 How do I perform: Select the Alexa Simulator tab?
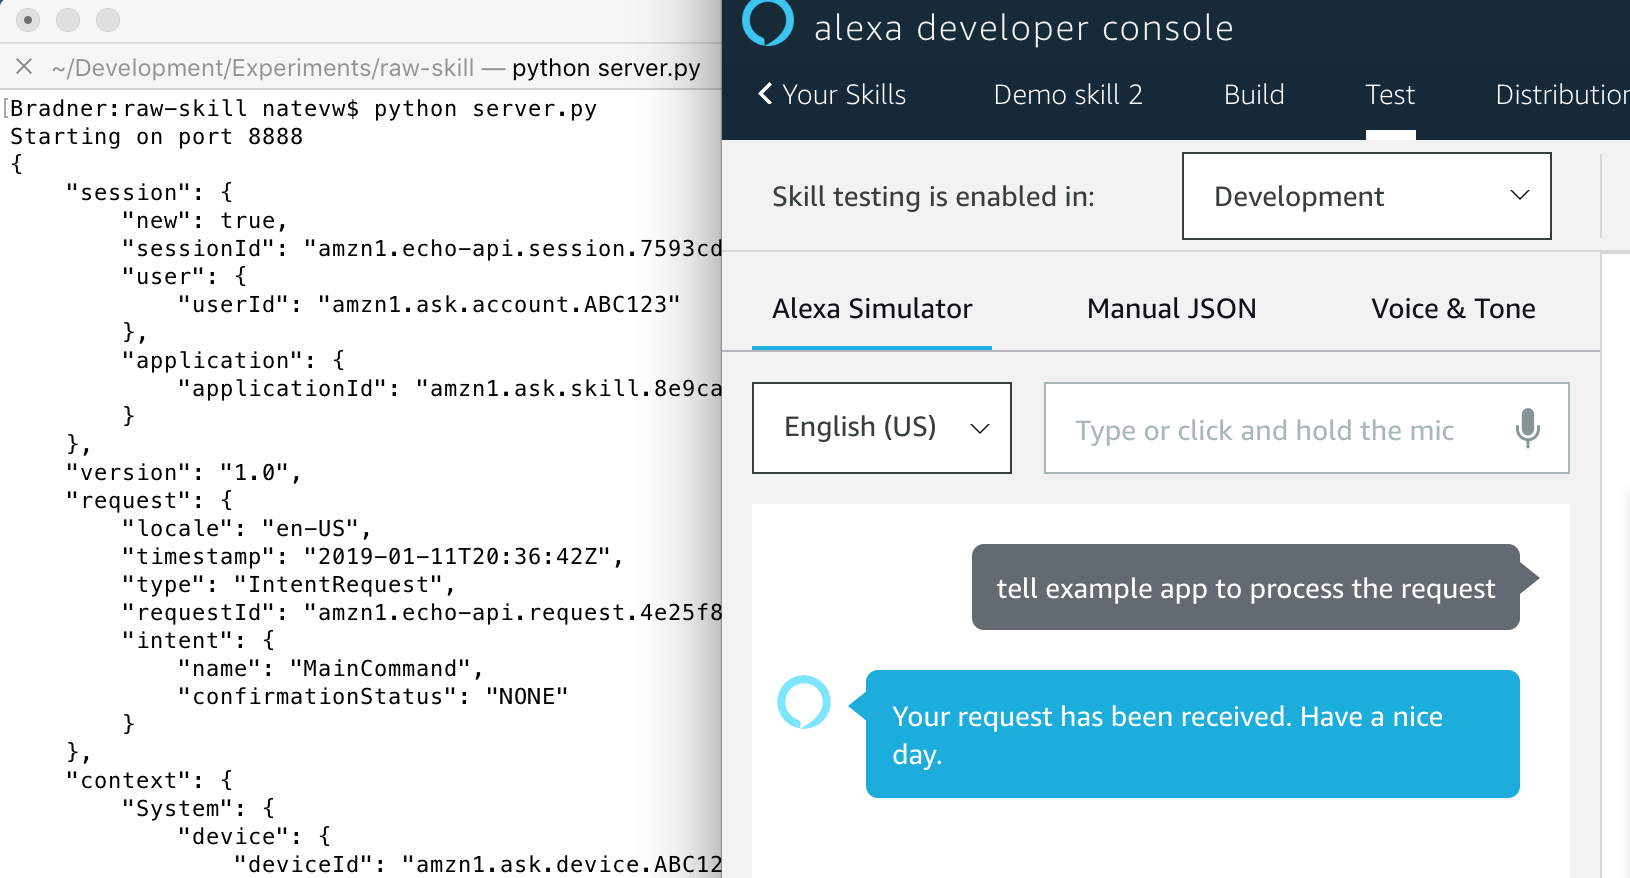click(872, 309)
